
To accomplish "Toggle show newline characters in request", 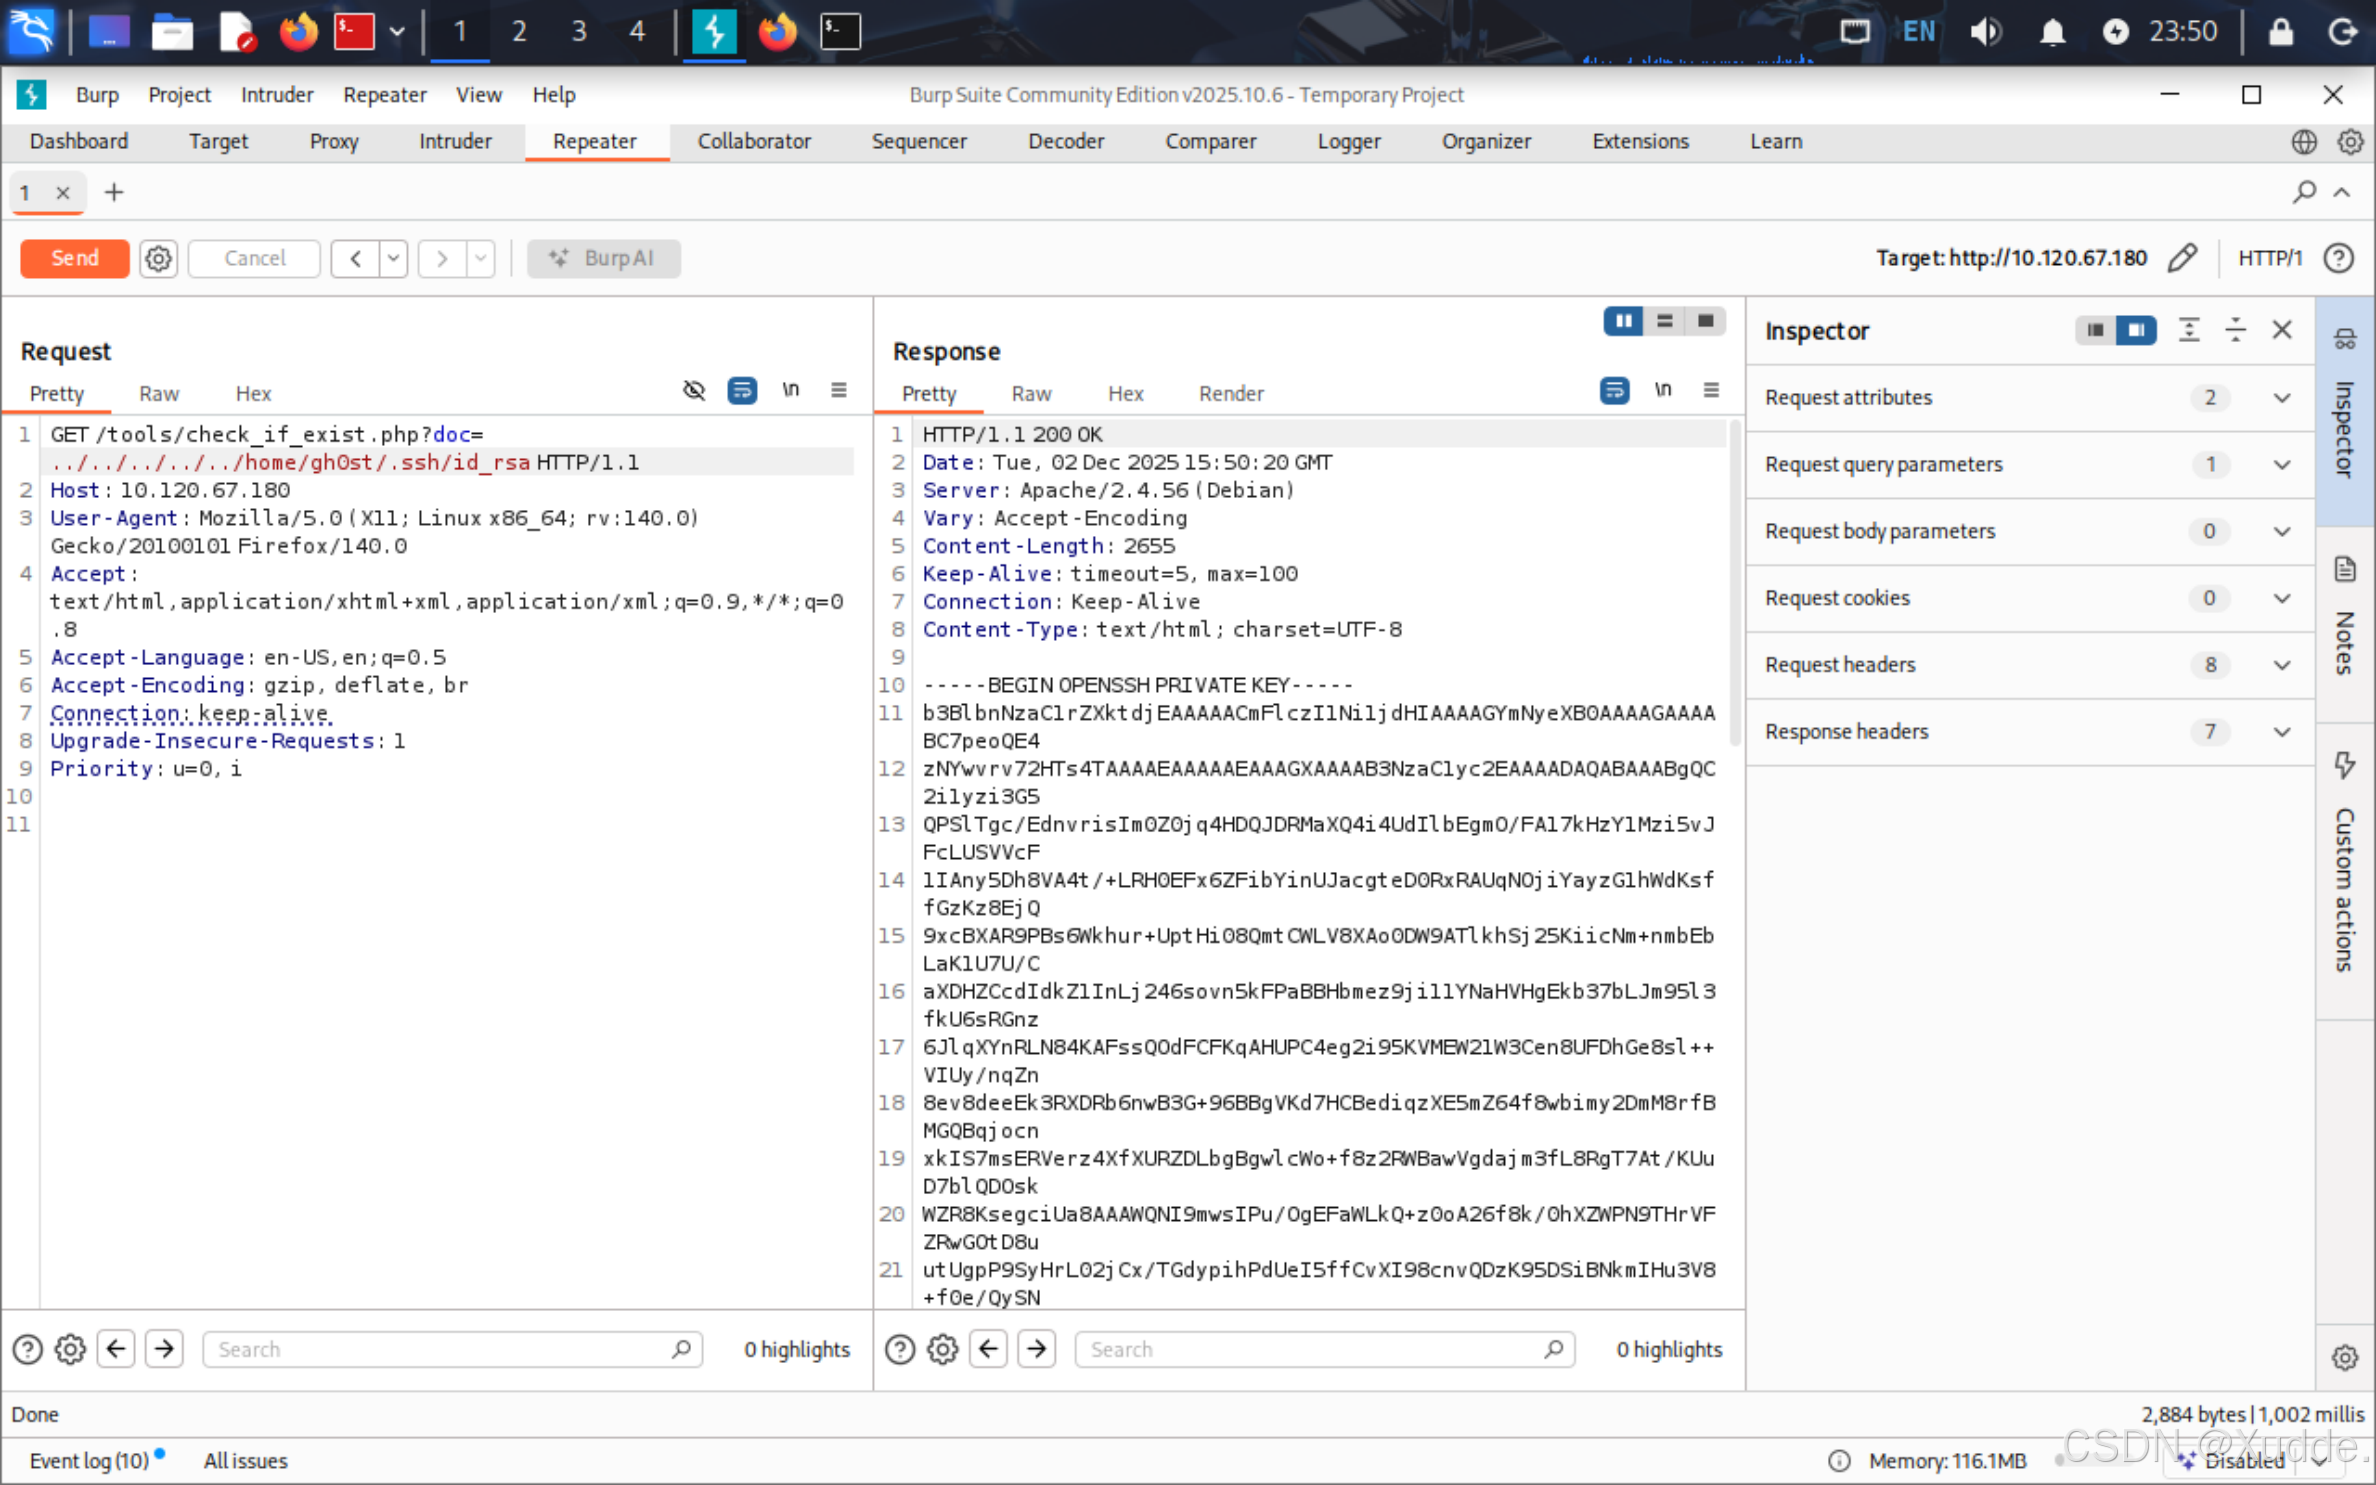I will [x=790, y=391].
